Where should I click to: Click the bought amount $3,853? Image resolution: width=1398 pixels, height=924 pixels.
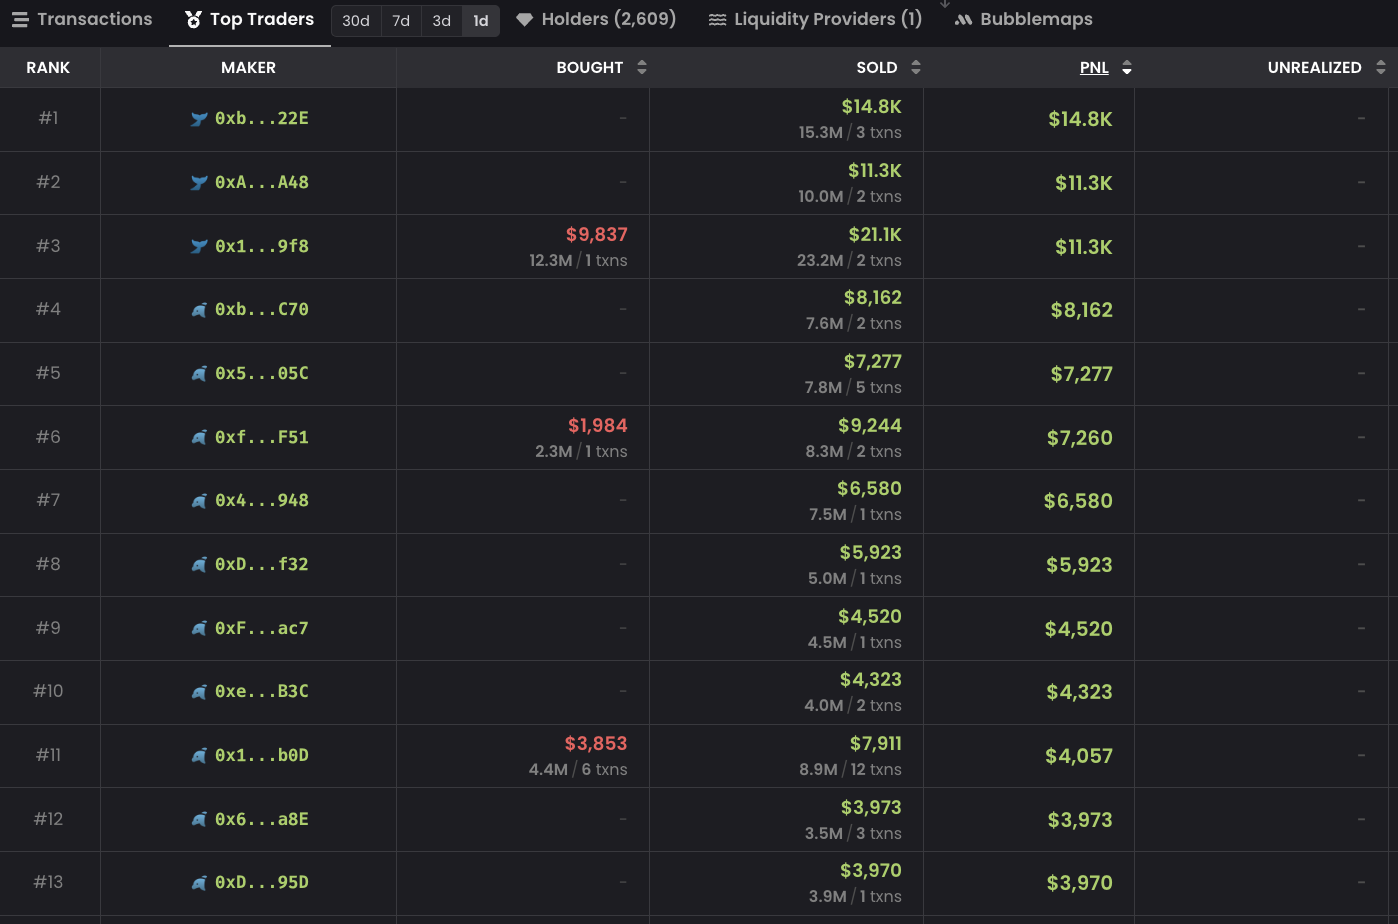point(596,743)
